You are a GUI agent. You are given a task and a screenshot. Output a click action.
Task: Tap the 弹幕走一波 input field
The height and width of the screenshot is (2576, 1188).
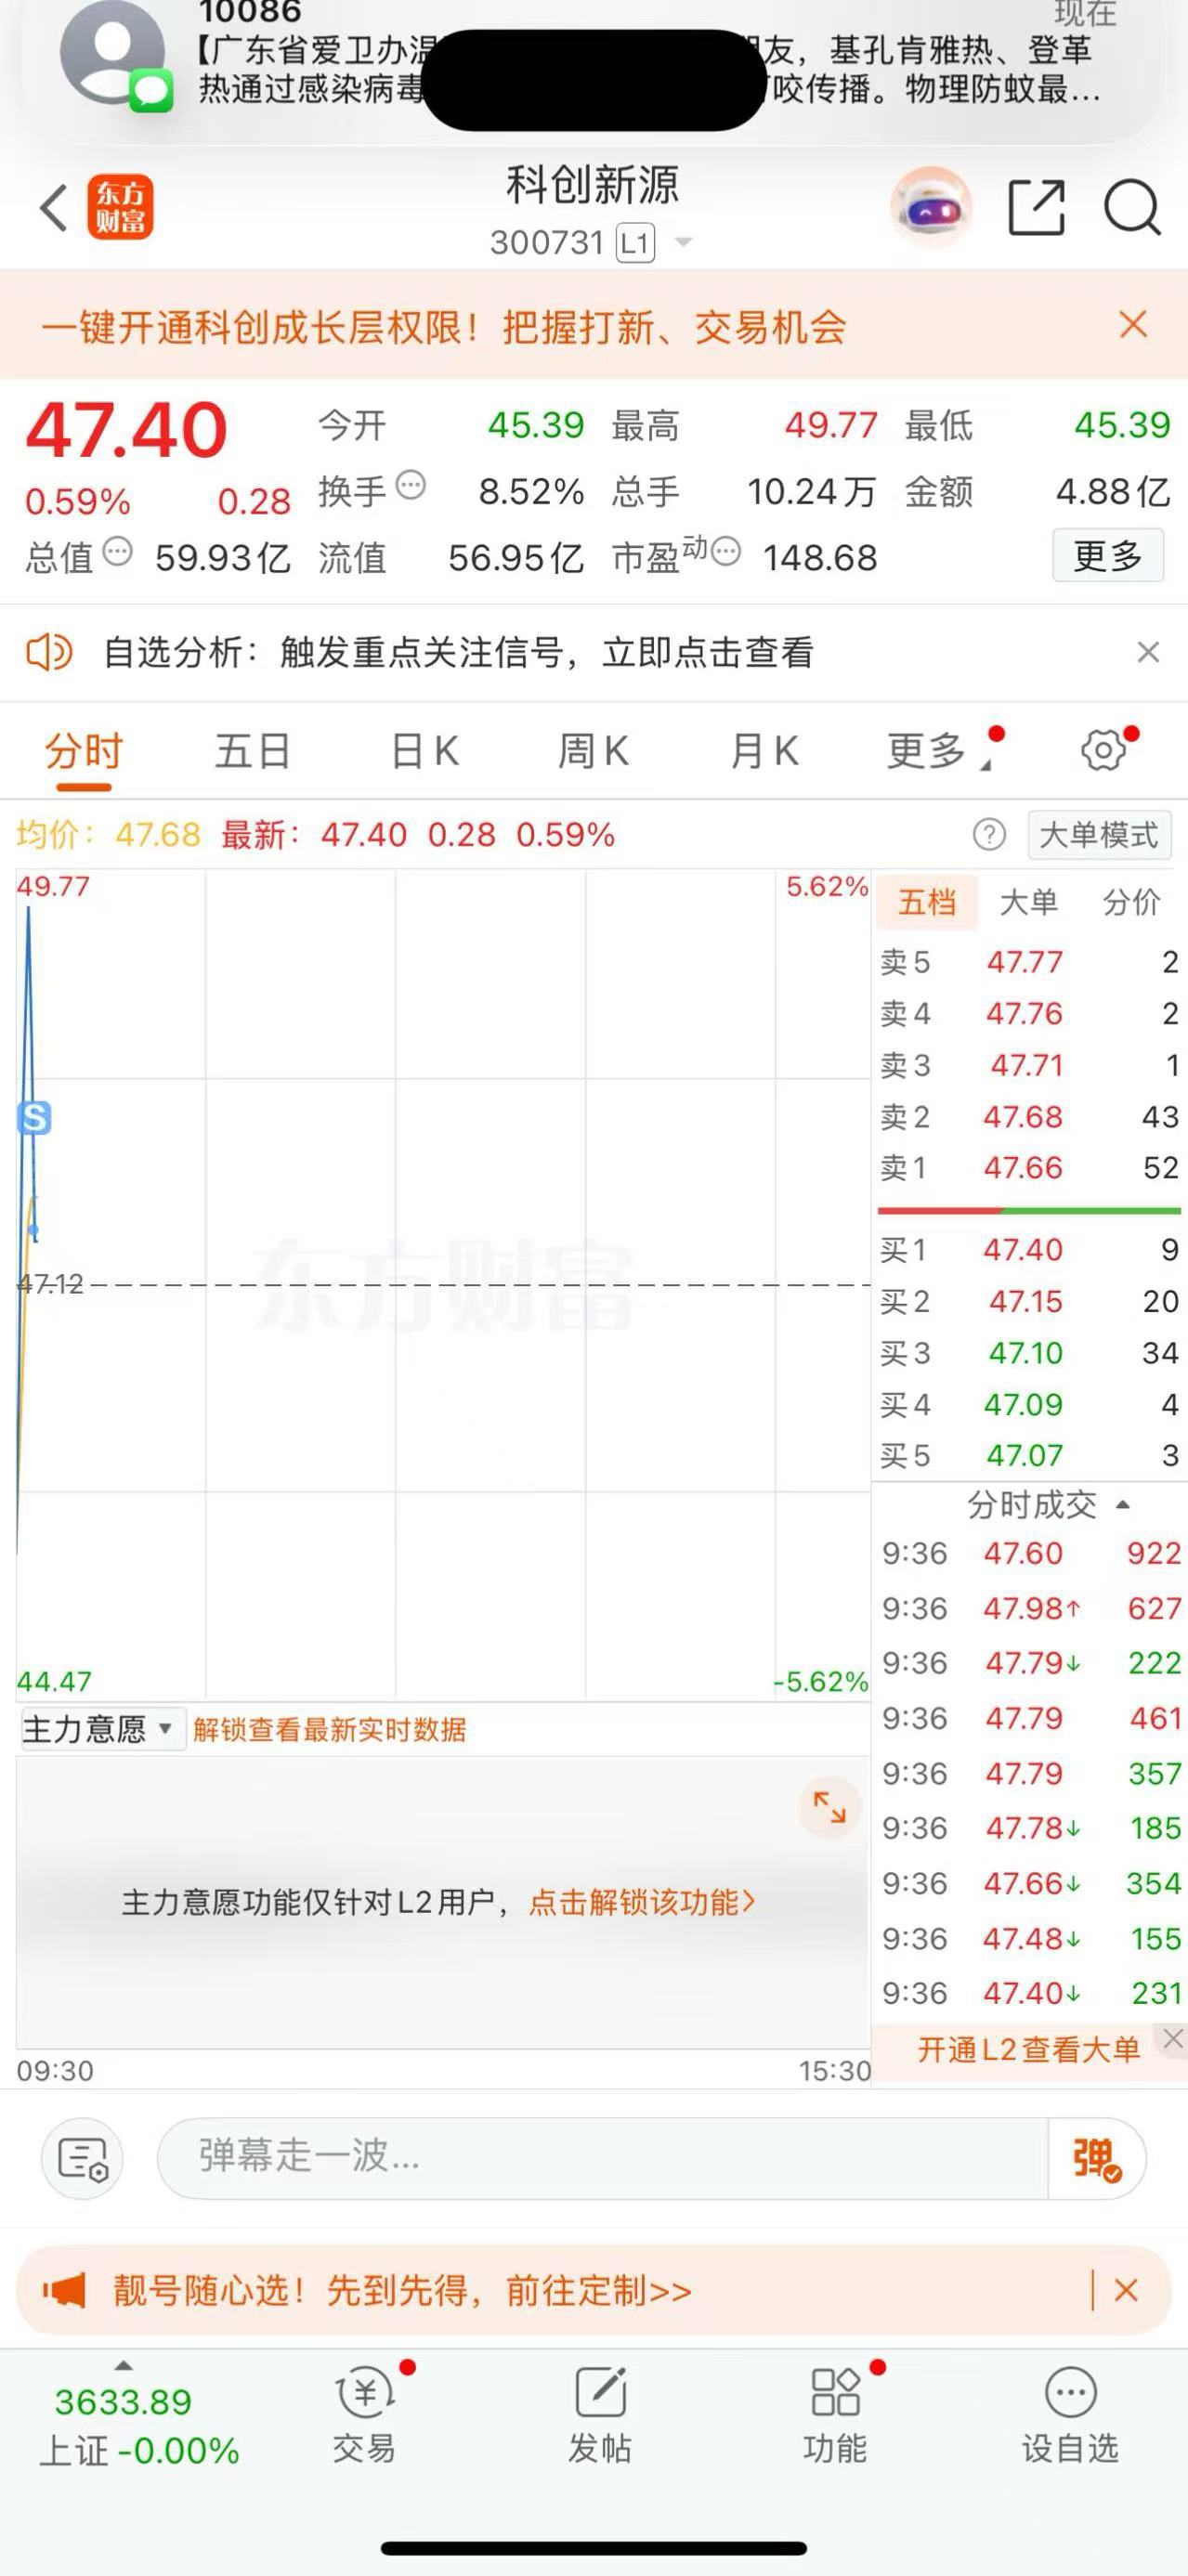(602, 2158)
